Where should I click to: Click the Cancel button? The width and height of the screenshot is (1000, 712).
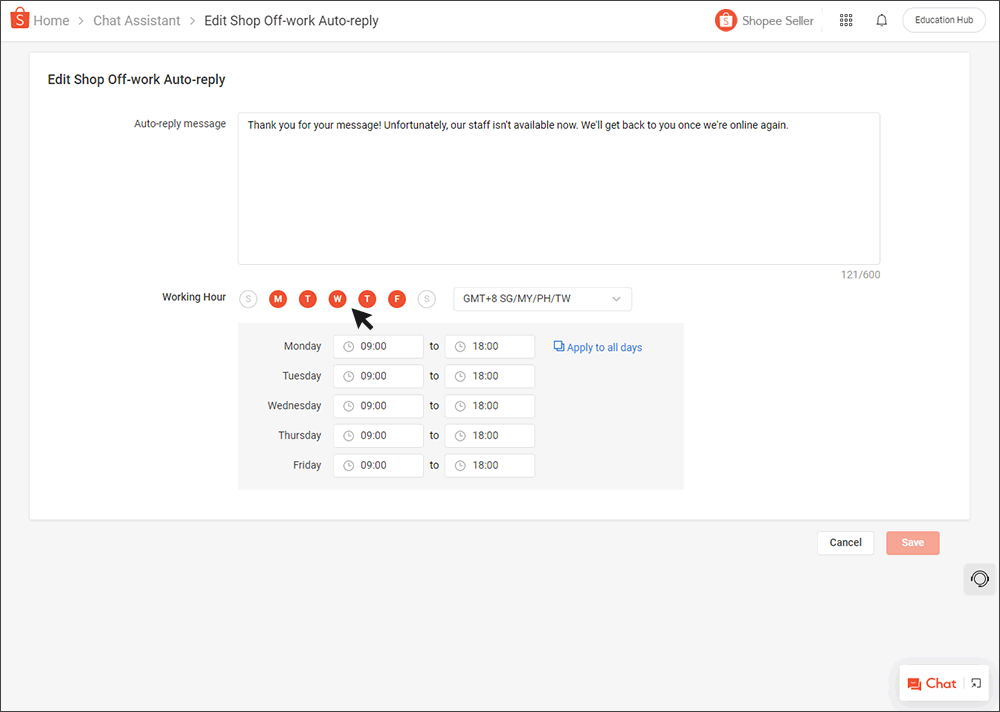845,541
